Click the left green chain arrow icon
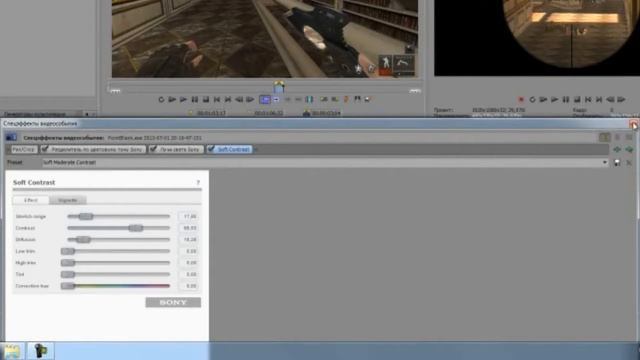This screenshot has height=360, width=640. (x=617, y=149)
